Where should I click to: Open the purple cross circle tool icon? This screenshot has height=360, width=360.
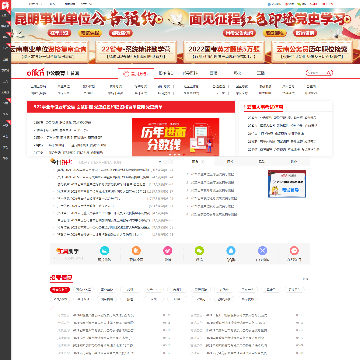[x=262, y=251]
